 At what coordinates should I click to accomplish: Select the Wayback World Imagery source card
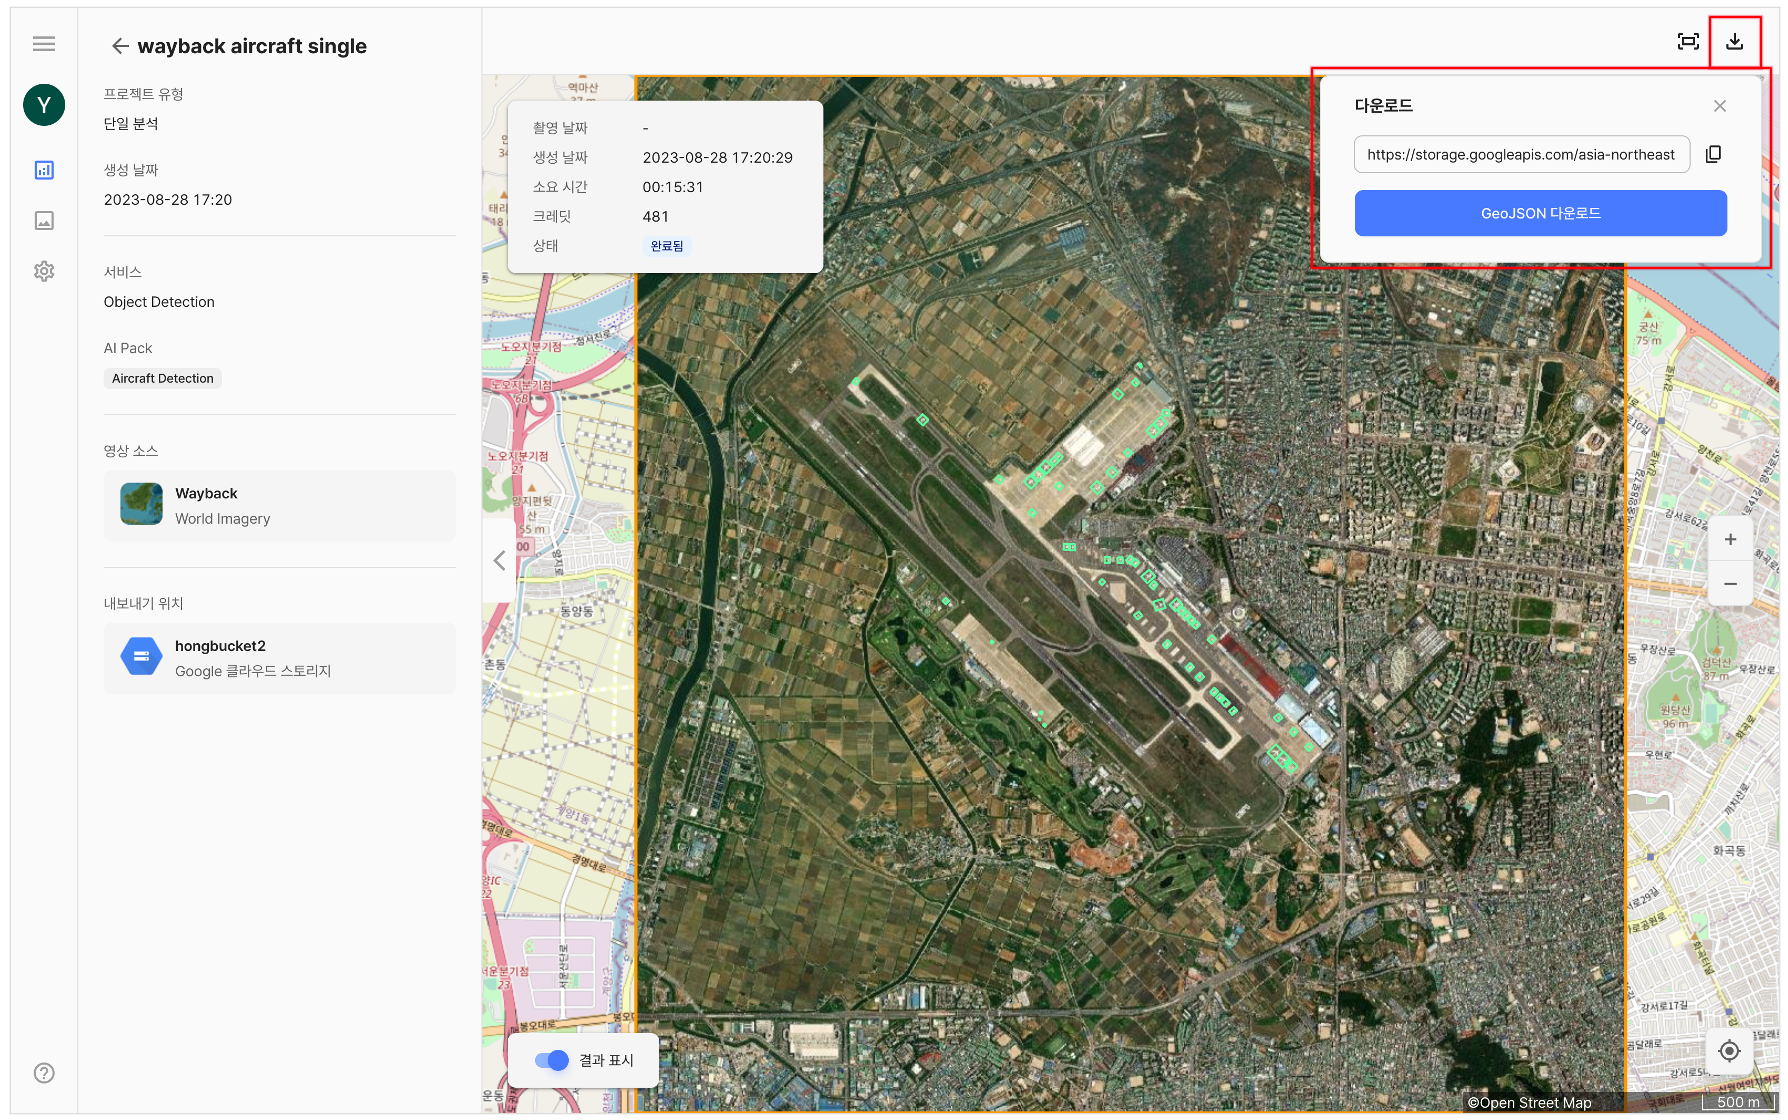point(280,506)
